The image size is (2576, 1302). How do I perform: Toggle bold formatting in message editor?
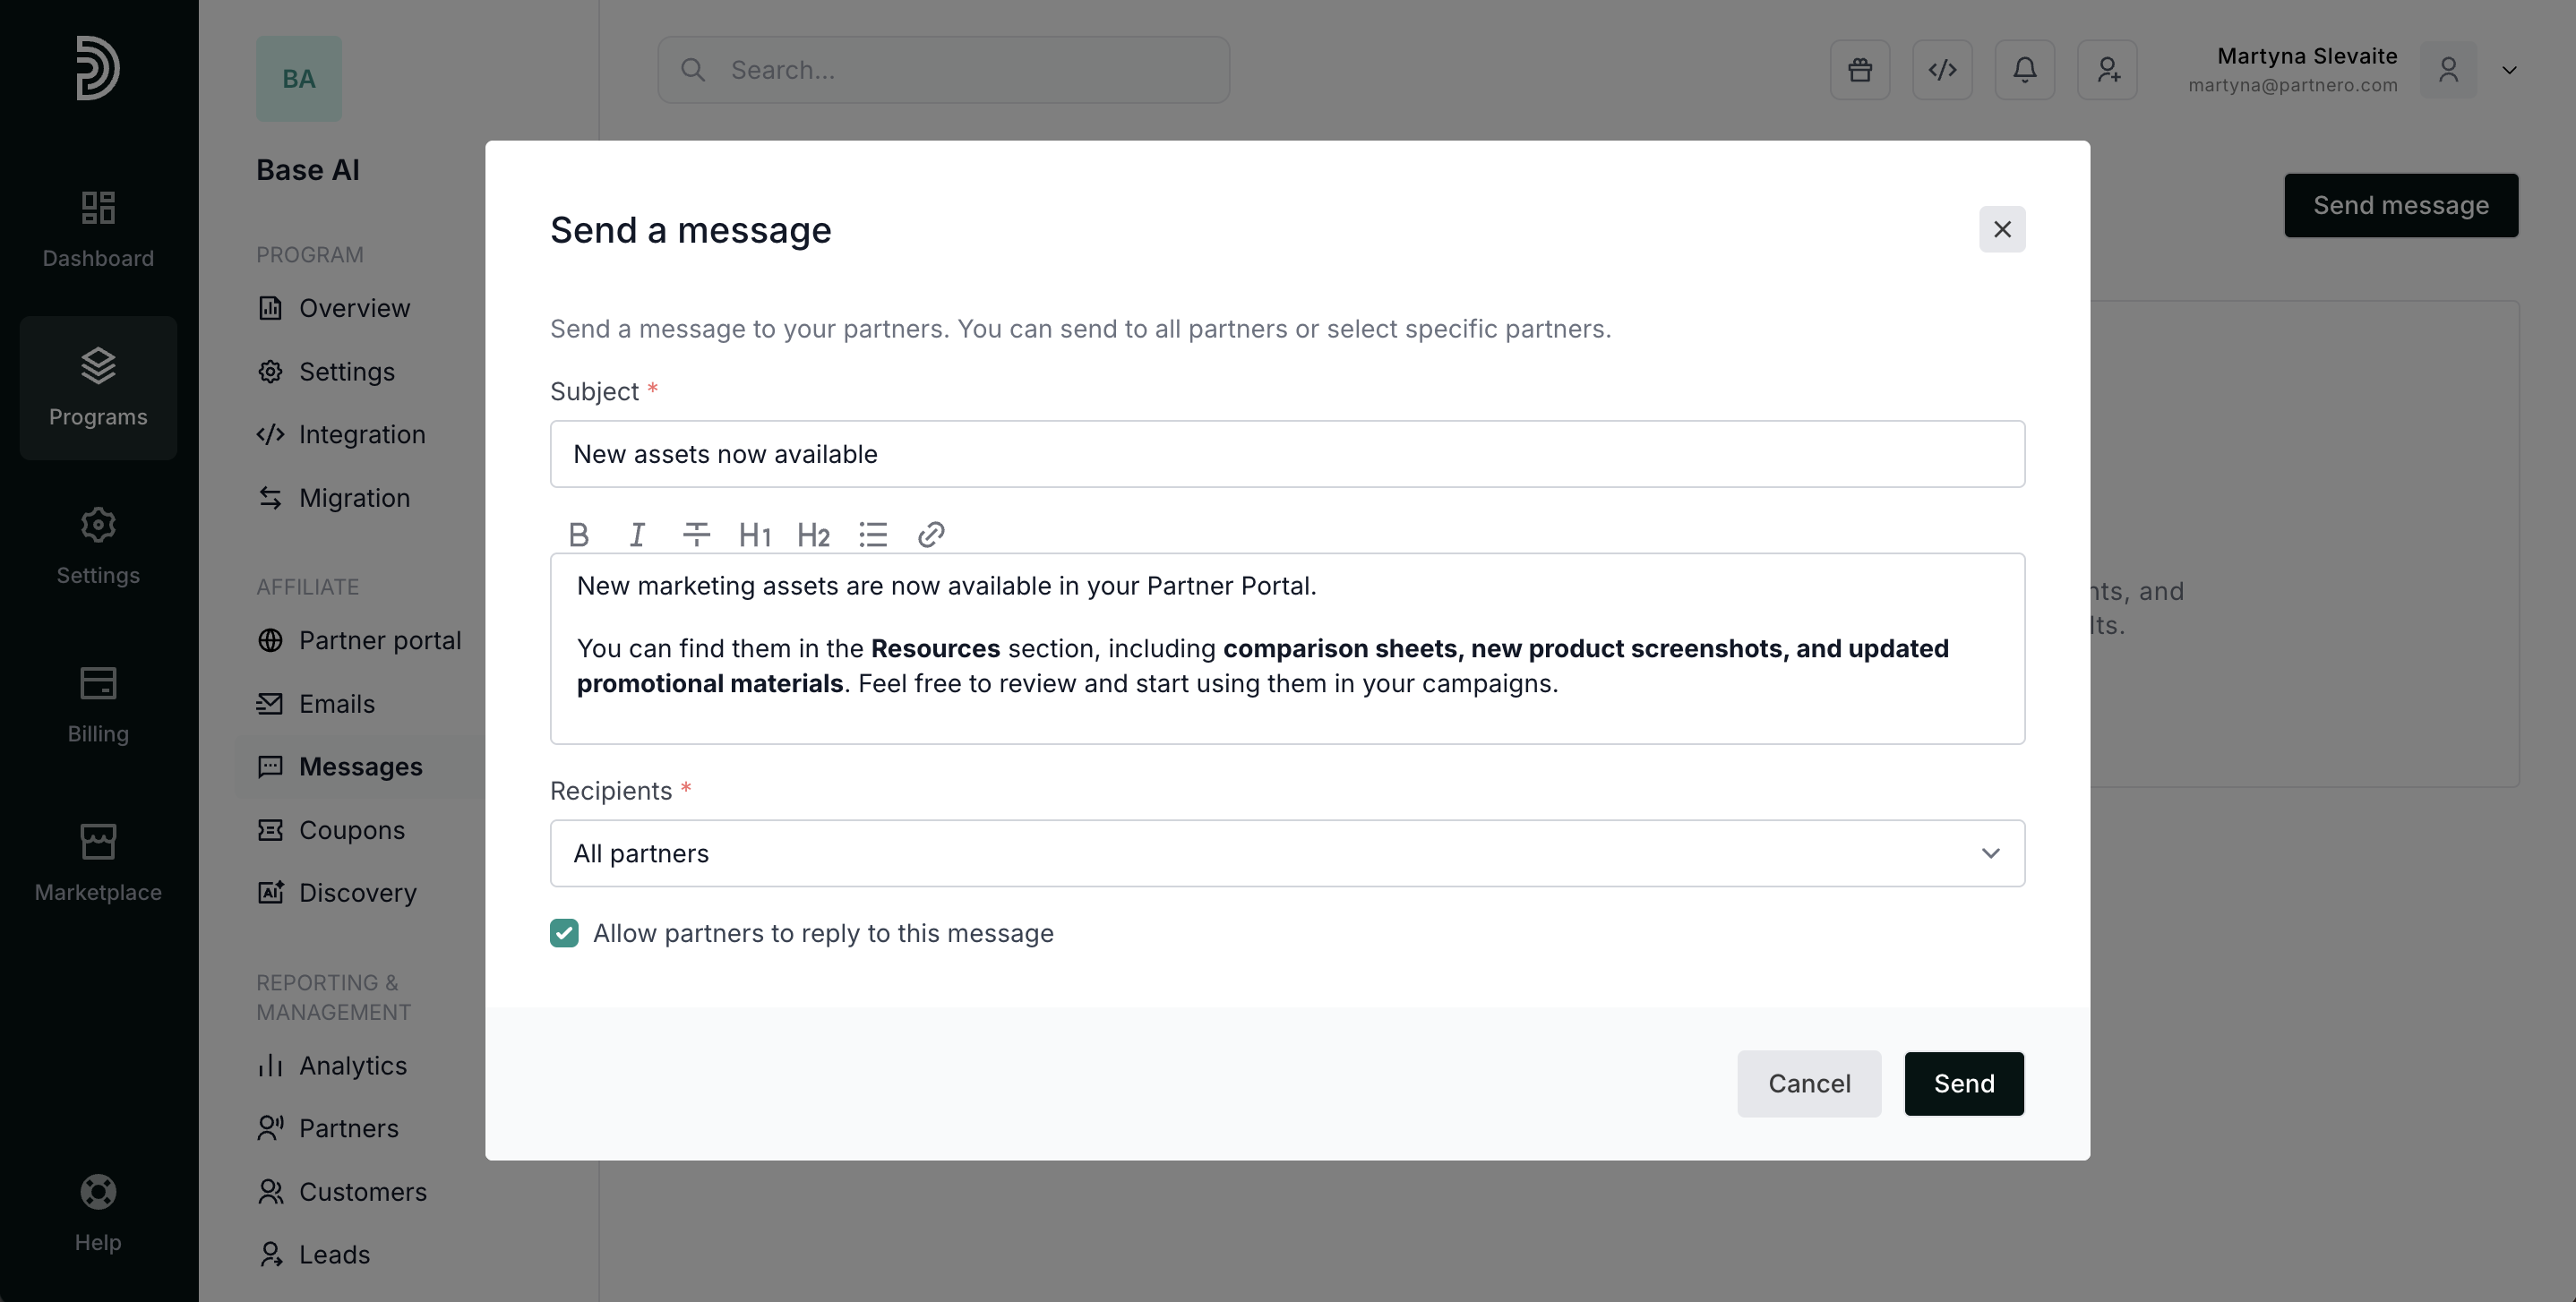point(578,535)
